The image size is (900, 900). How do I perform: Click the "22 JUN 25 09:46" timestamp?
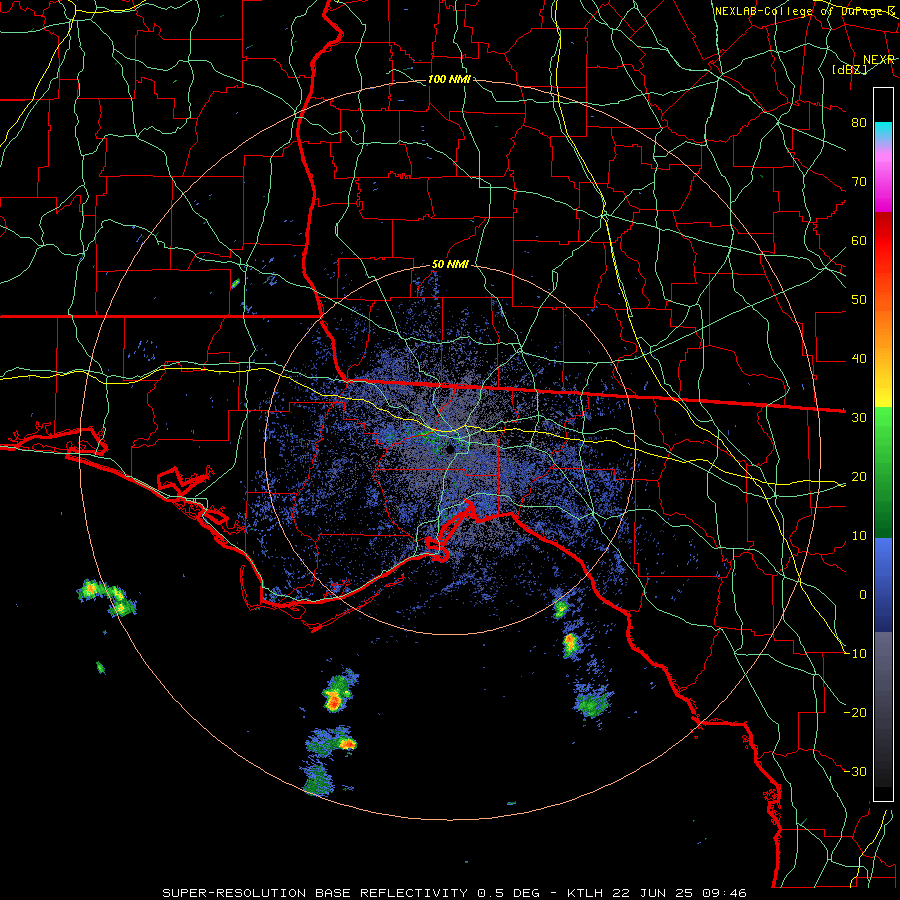coord(678,893)
